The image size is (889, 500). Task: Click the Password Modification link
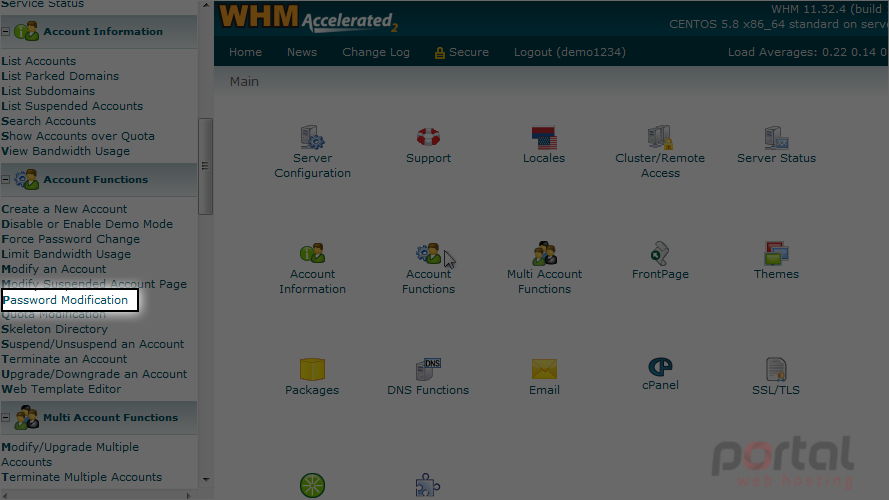coord(66,300)
